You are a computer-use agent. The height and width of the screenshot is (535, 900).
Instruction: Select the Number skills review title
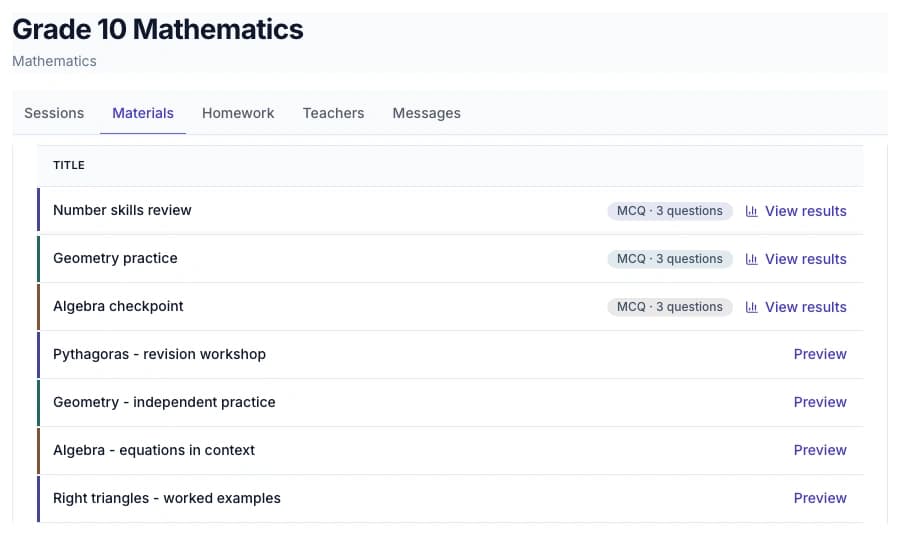tap(122, 210)
